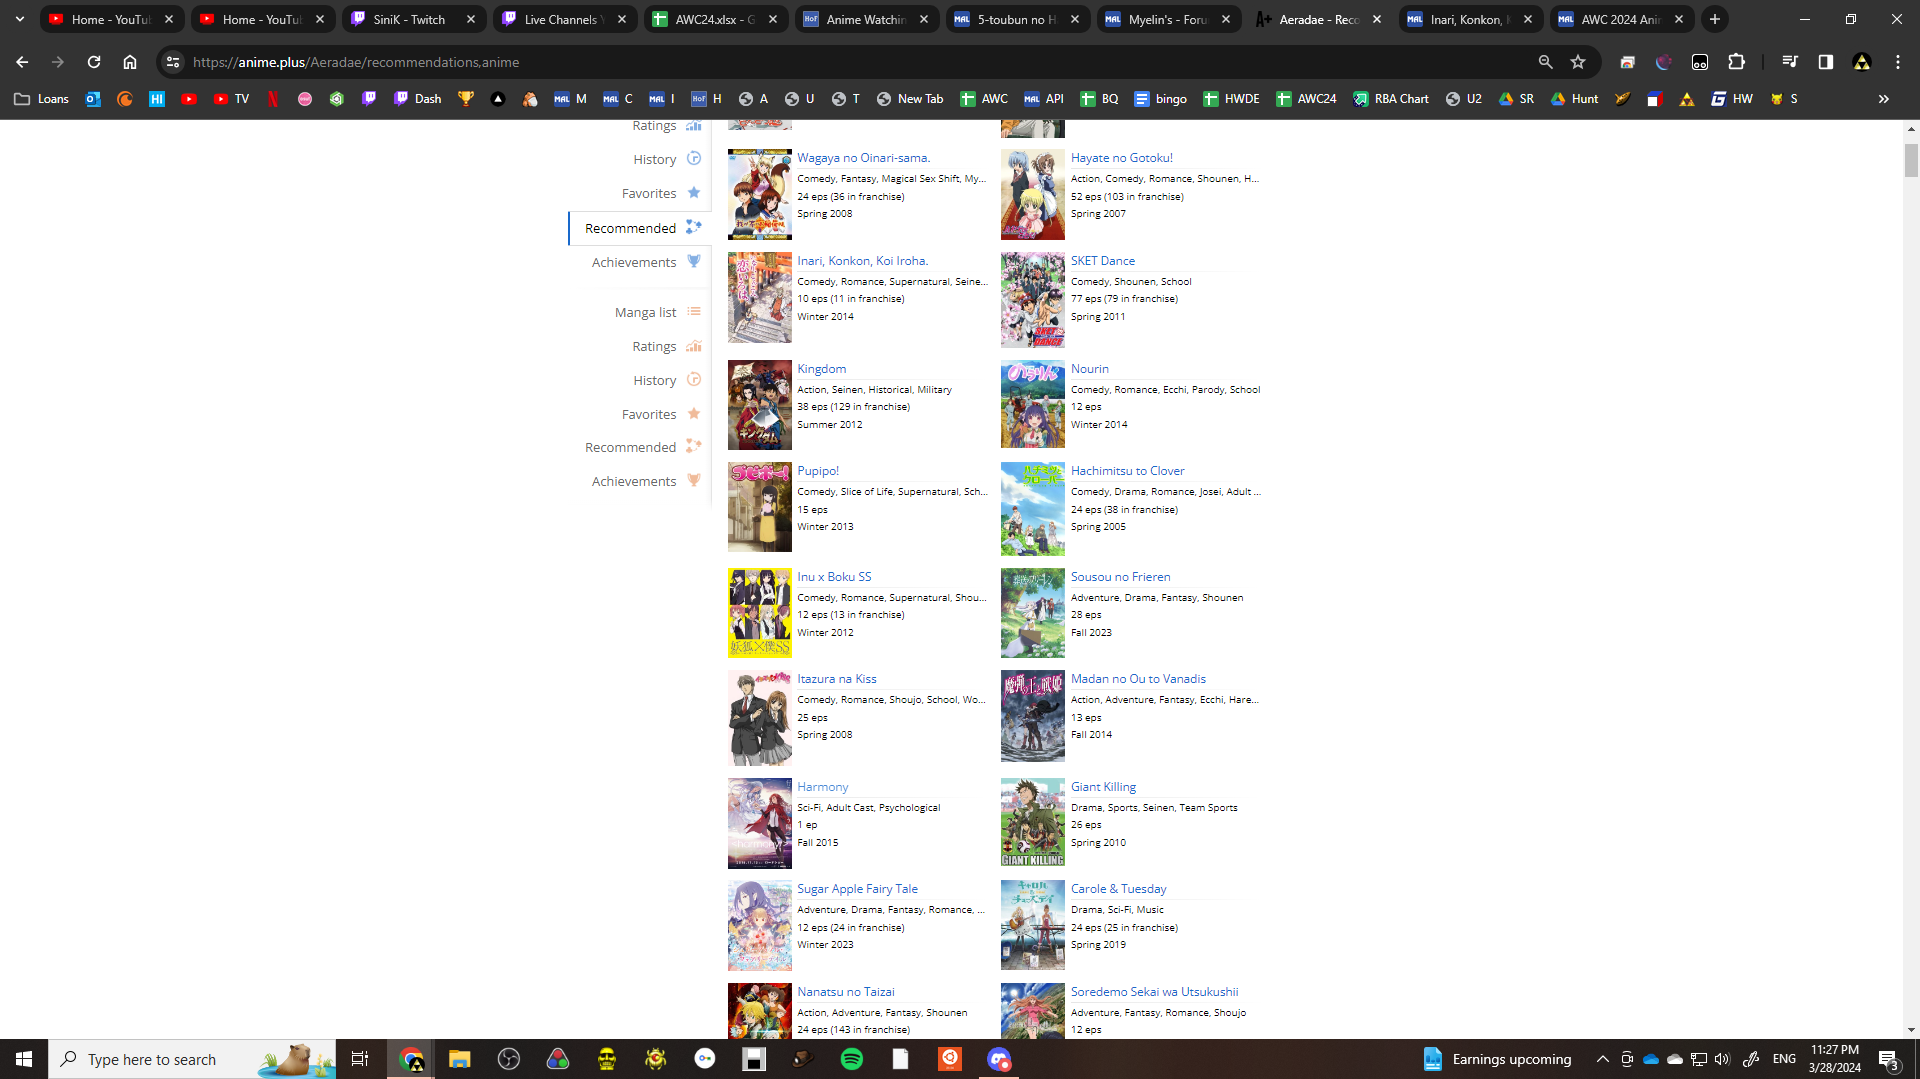Image resolution: width=1920 pixels, height=1079 pixels.
Task: Click the page vertical scrollbar thumb
Action: click(1911, 160)
